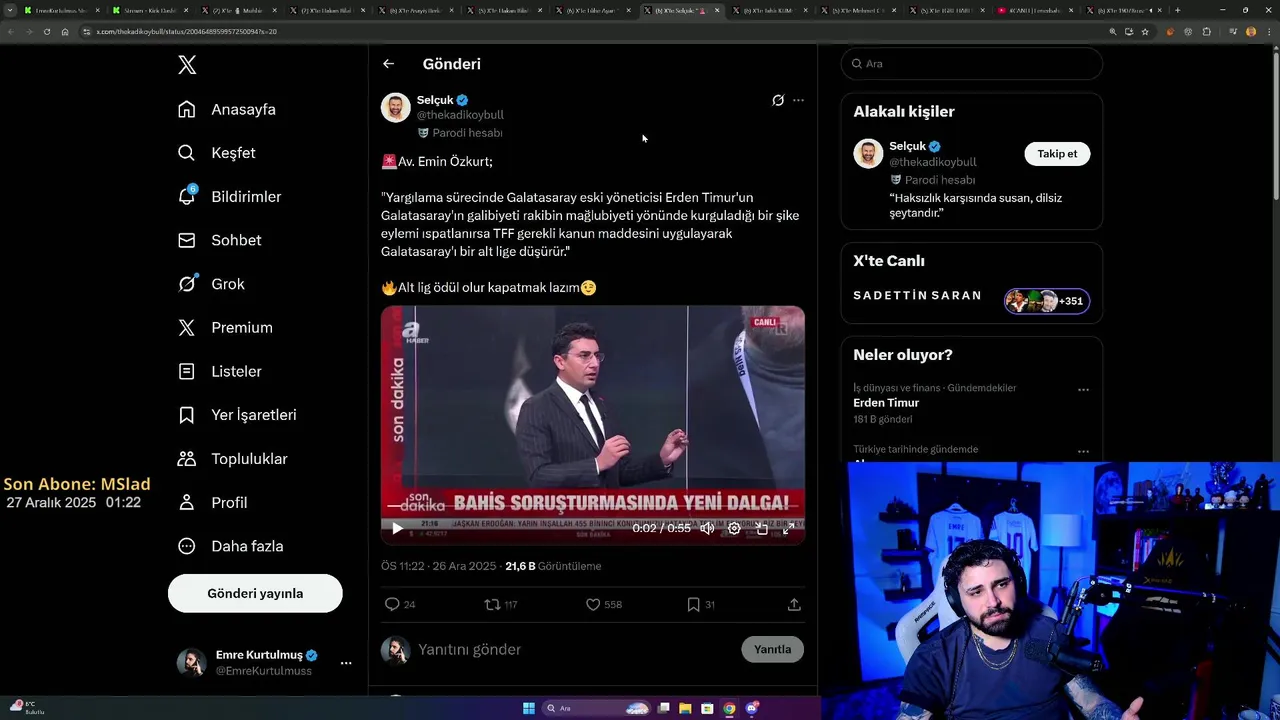The image size is (1280, 720).
Task: Open browser three-dot menu
Action: pos(1268,31)
